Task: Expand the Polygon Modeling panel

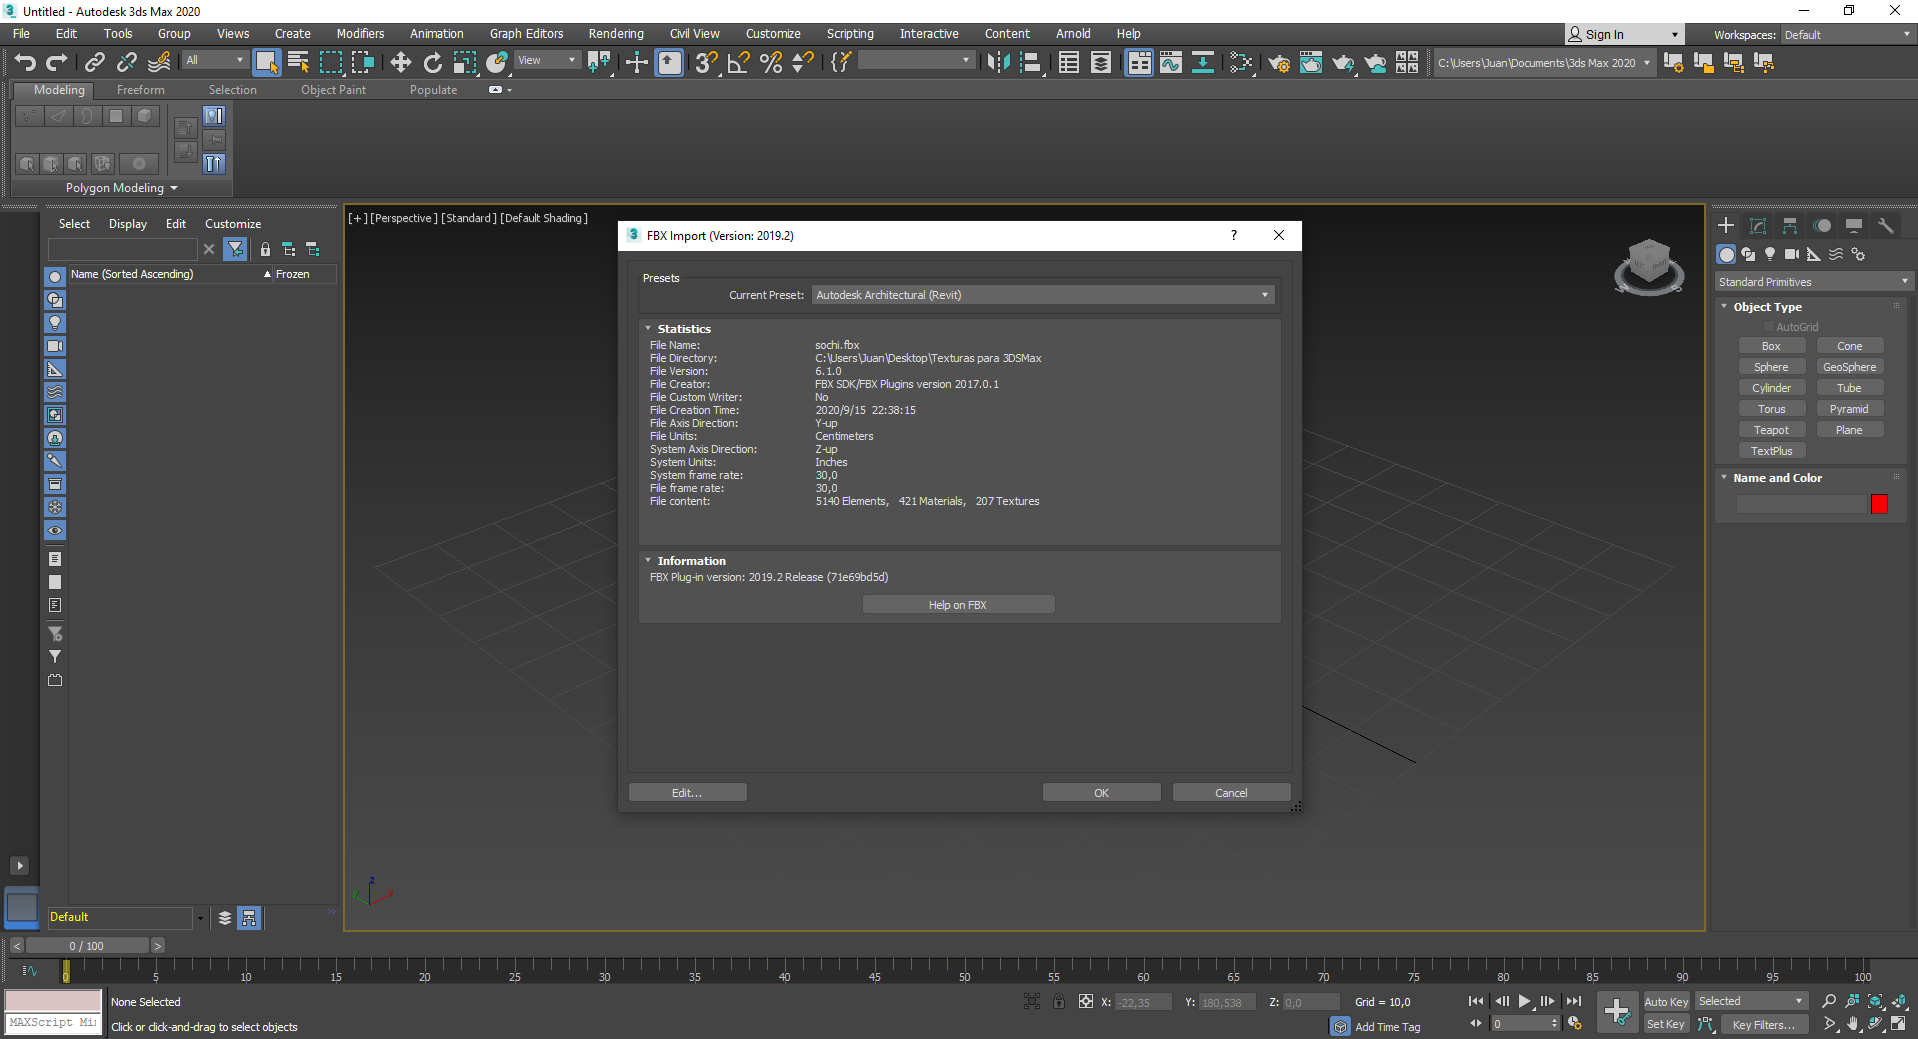Action: (x=121, y=188)
